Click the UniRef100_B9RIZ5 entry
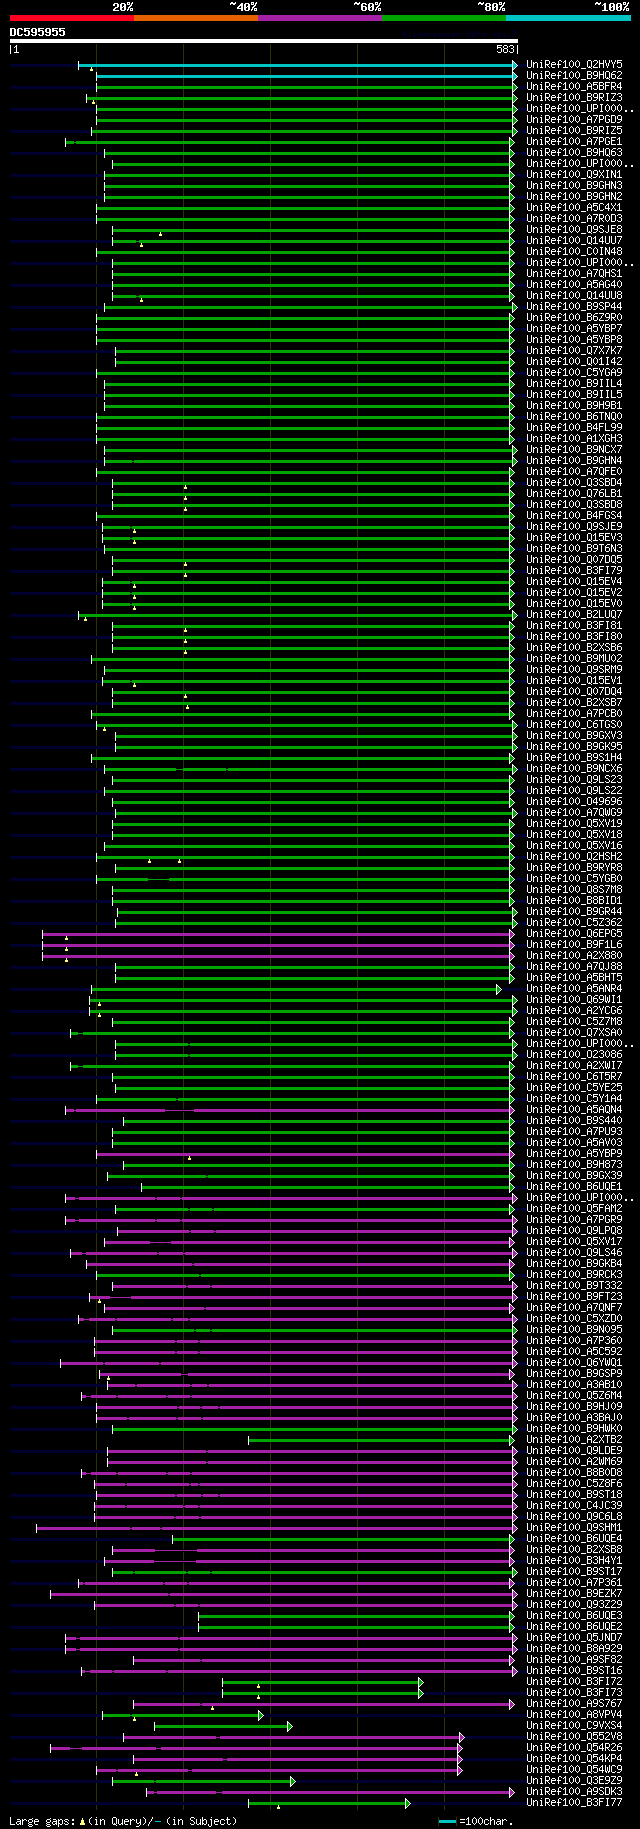Viewport: 640px width, 1829px height. point(574,131)
